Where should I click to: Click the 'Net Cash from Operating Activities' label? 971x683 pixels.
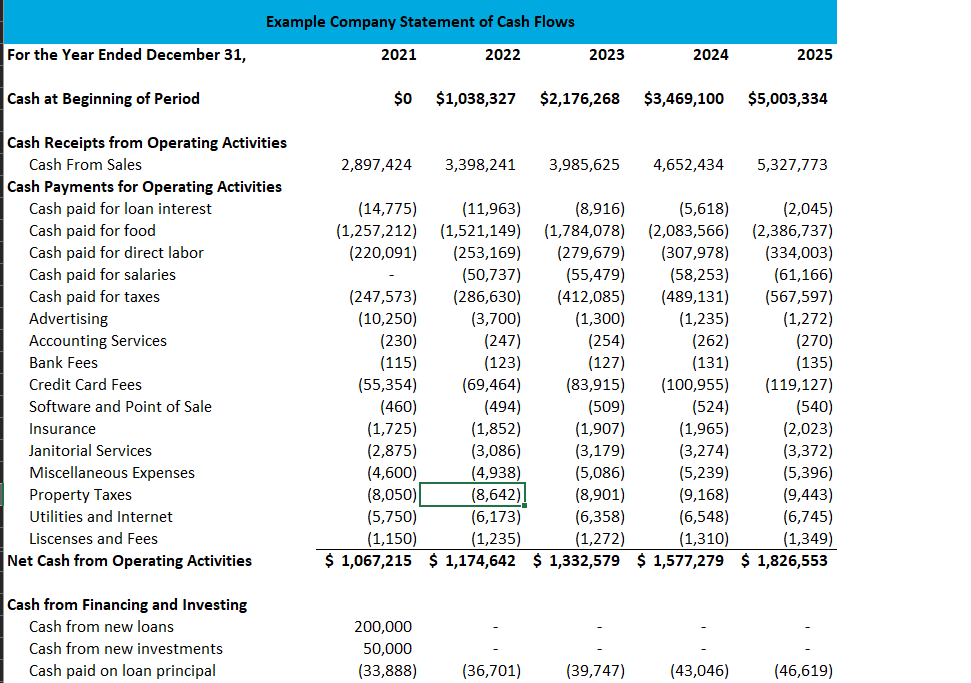129,560
